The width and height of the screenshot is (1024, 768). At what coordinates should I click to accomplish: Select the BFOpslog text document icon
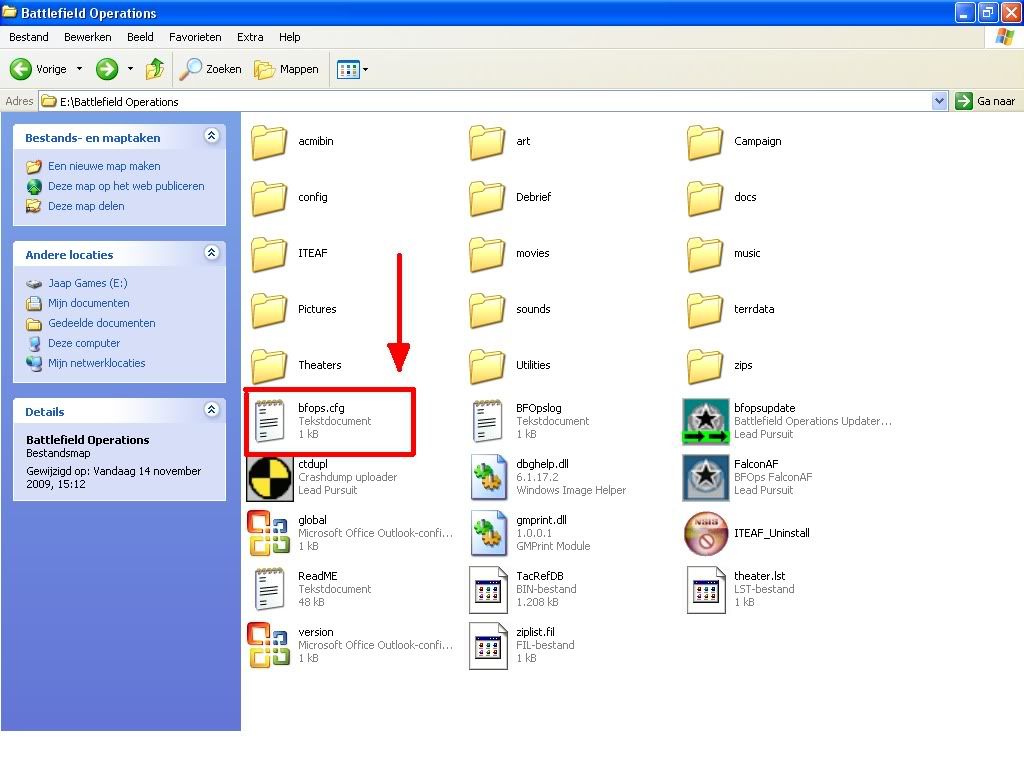point(487,421)
